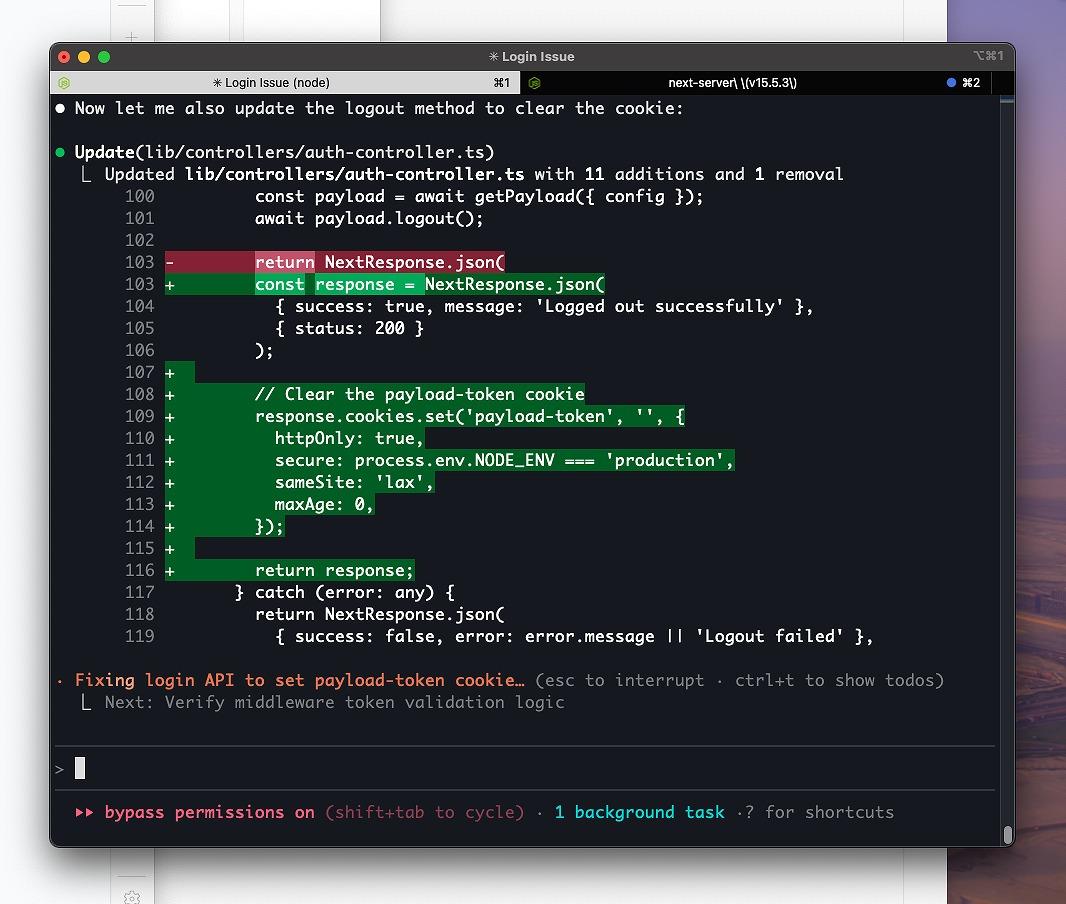Viewport: 1066px width, 904px height.
Task: Click the terminal prompt input line
Action: click(x=500, y=768)
